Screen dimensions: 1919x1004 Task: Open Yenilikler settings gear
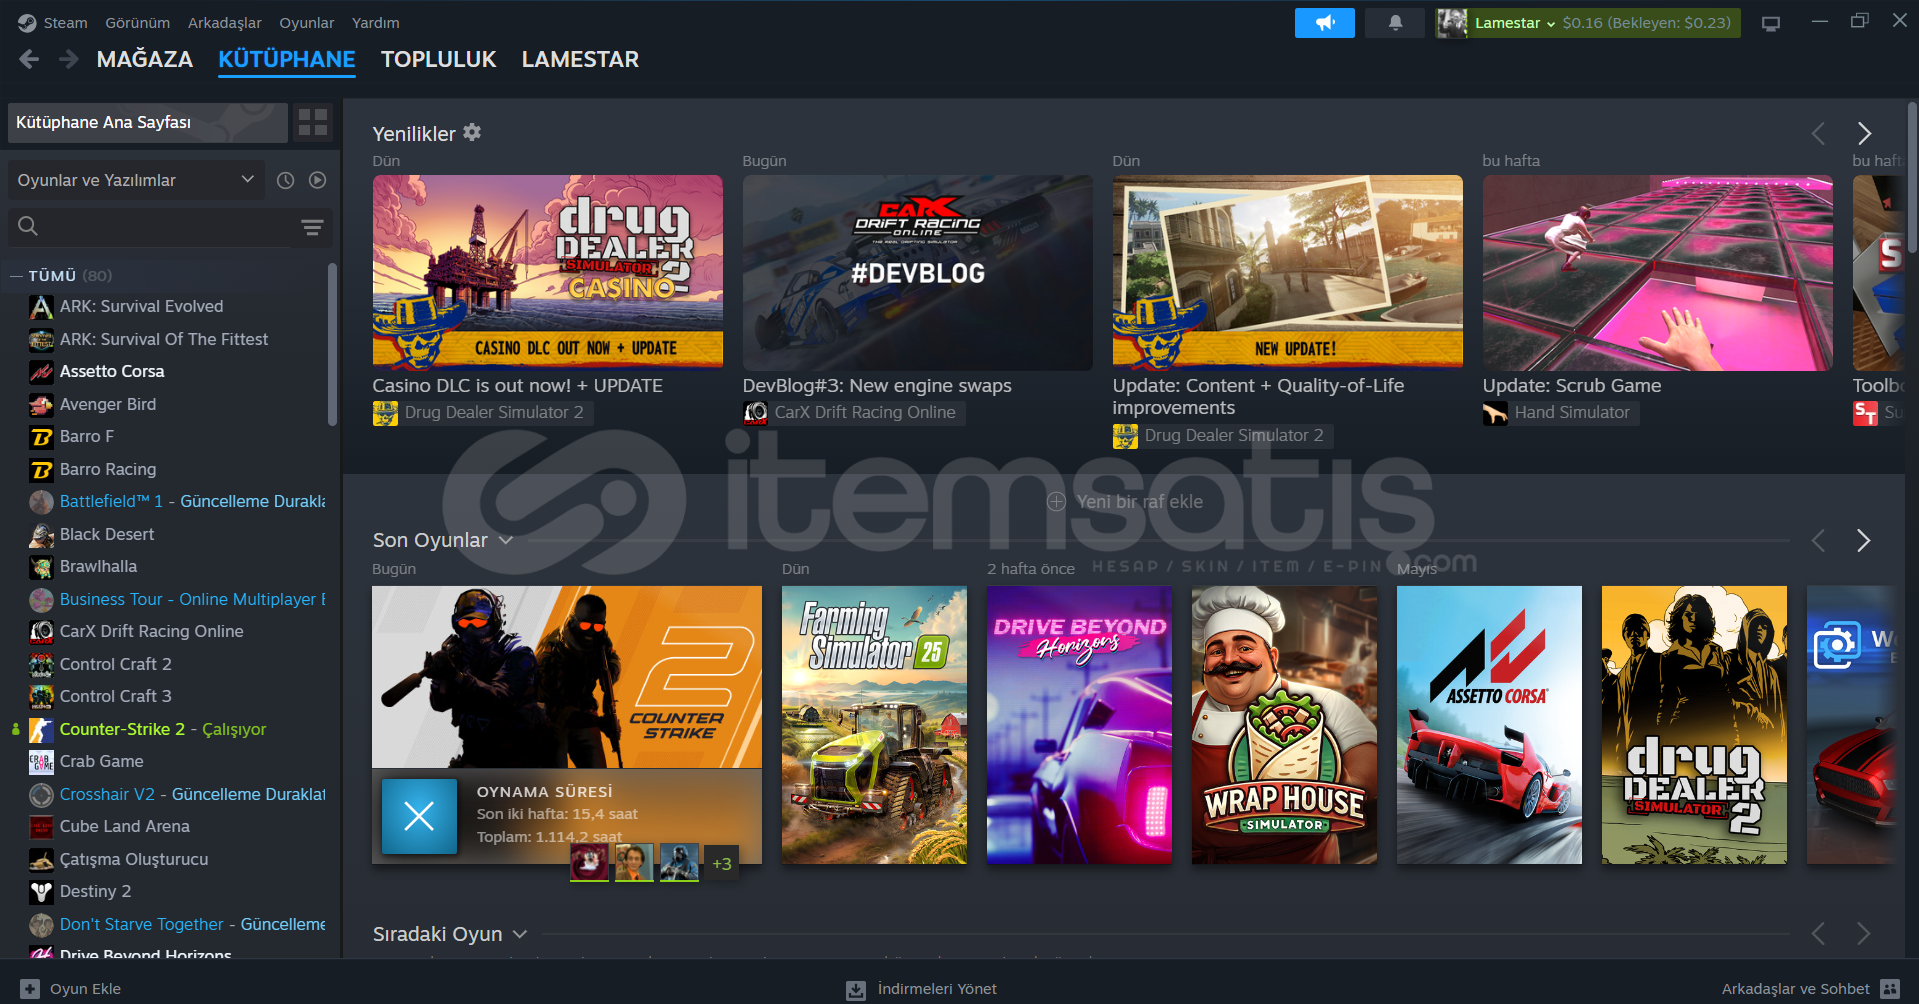click(472, 132)
